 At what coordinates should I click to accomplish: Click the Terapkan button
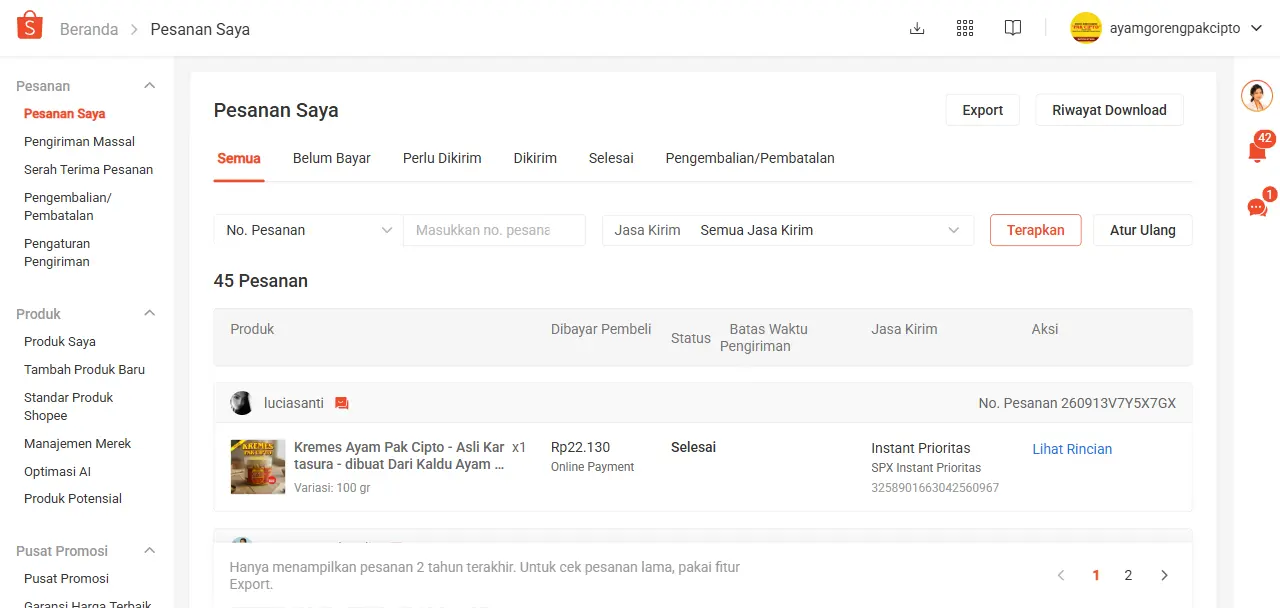coord(1035,230)
